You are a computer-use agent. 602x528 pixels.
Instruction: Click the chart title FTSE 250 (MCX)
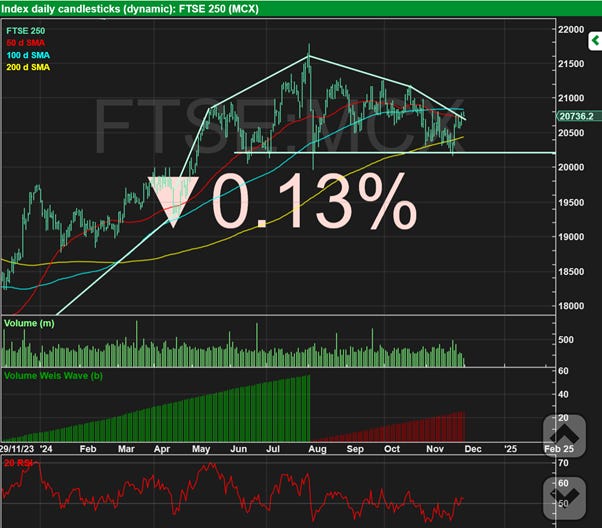pos(218,8)
